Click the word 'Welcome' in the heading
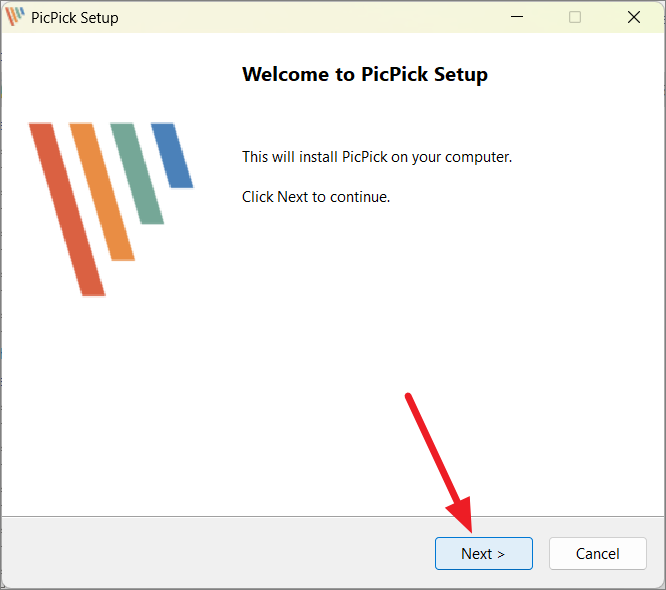Viewport: 666px width, 590px height. [285, 74]
